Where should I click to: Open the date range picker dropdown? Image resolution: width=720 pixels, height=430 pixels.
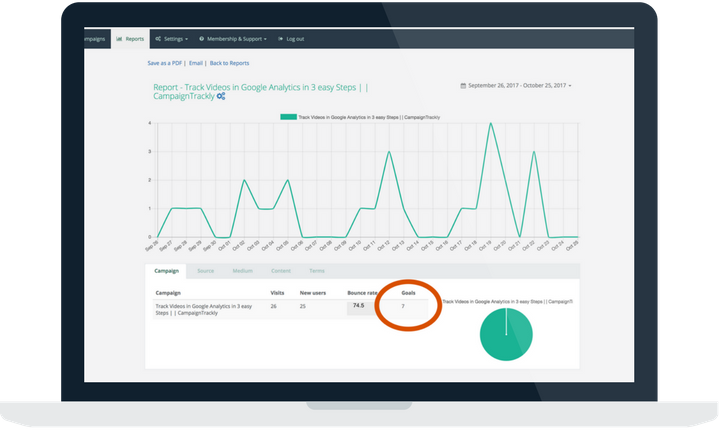(517, 86)
